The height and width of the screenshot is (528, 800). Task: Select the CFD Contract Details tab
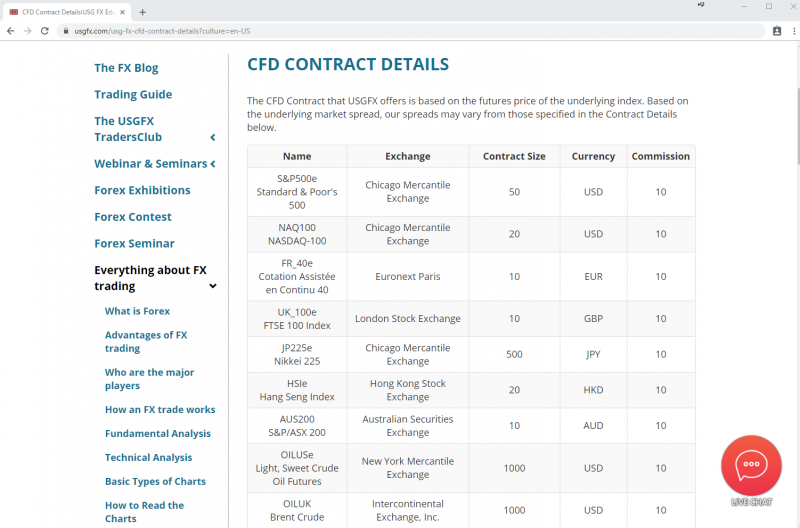pos(66,12)
